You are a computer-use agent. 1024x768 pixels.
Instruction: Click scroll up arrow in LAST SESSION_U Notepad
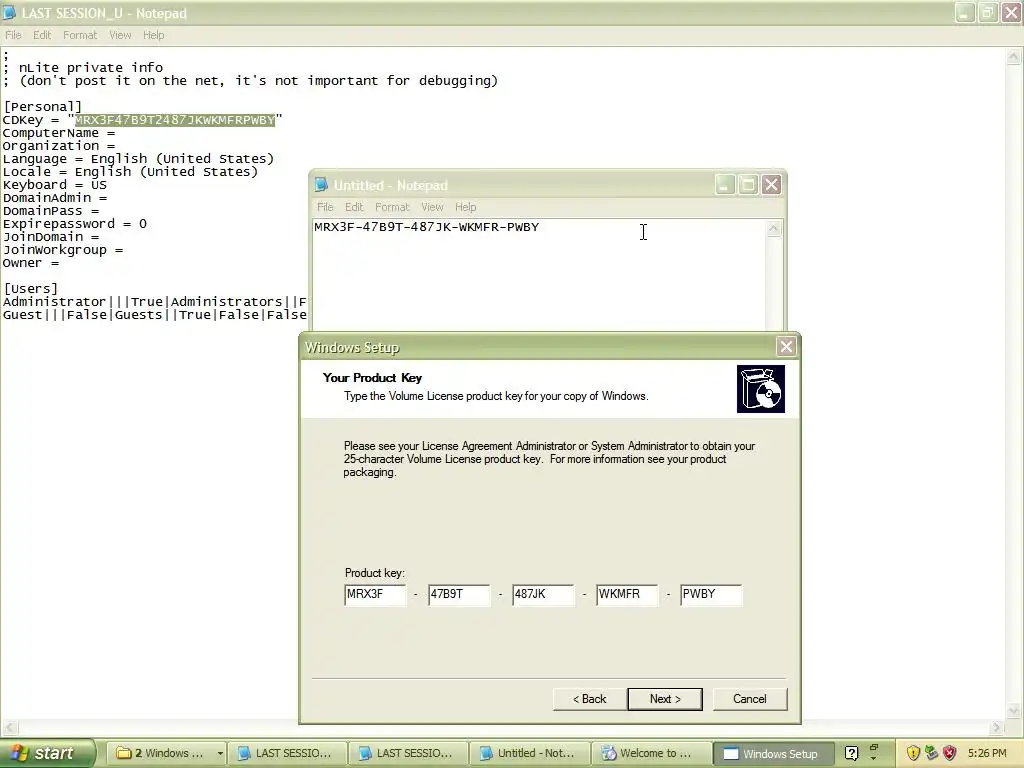(1014, 57)
